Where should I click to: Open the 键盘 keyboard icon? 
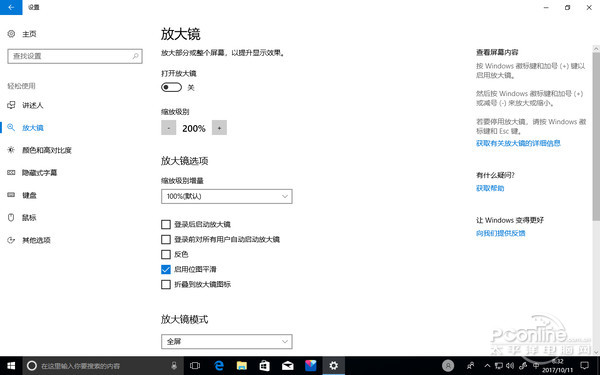[x=11, y=195]
